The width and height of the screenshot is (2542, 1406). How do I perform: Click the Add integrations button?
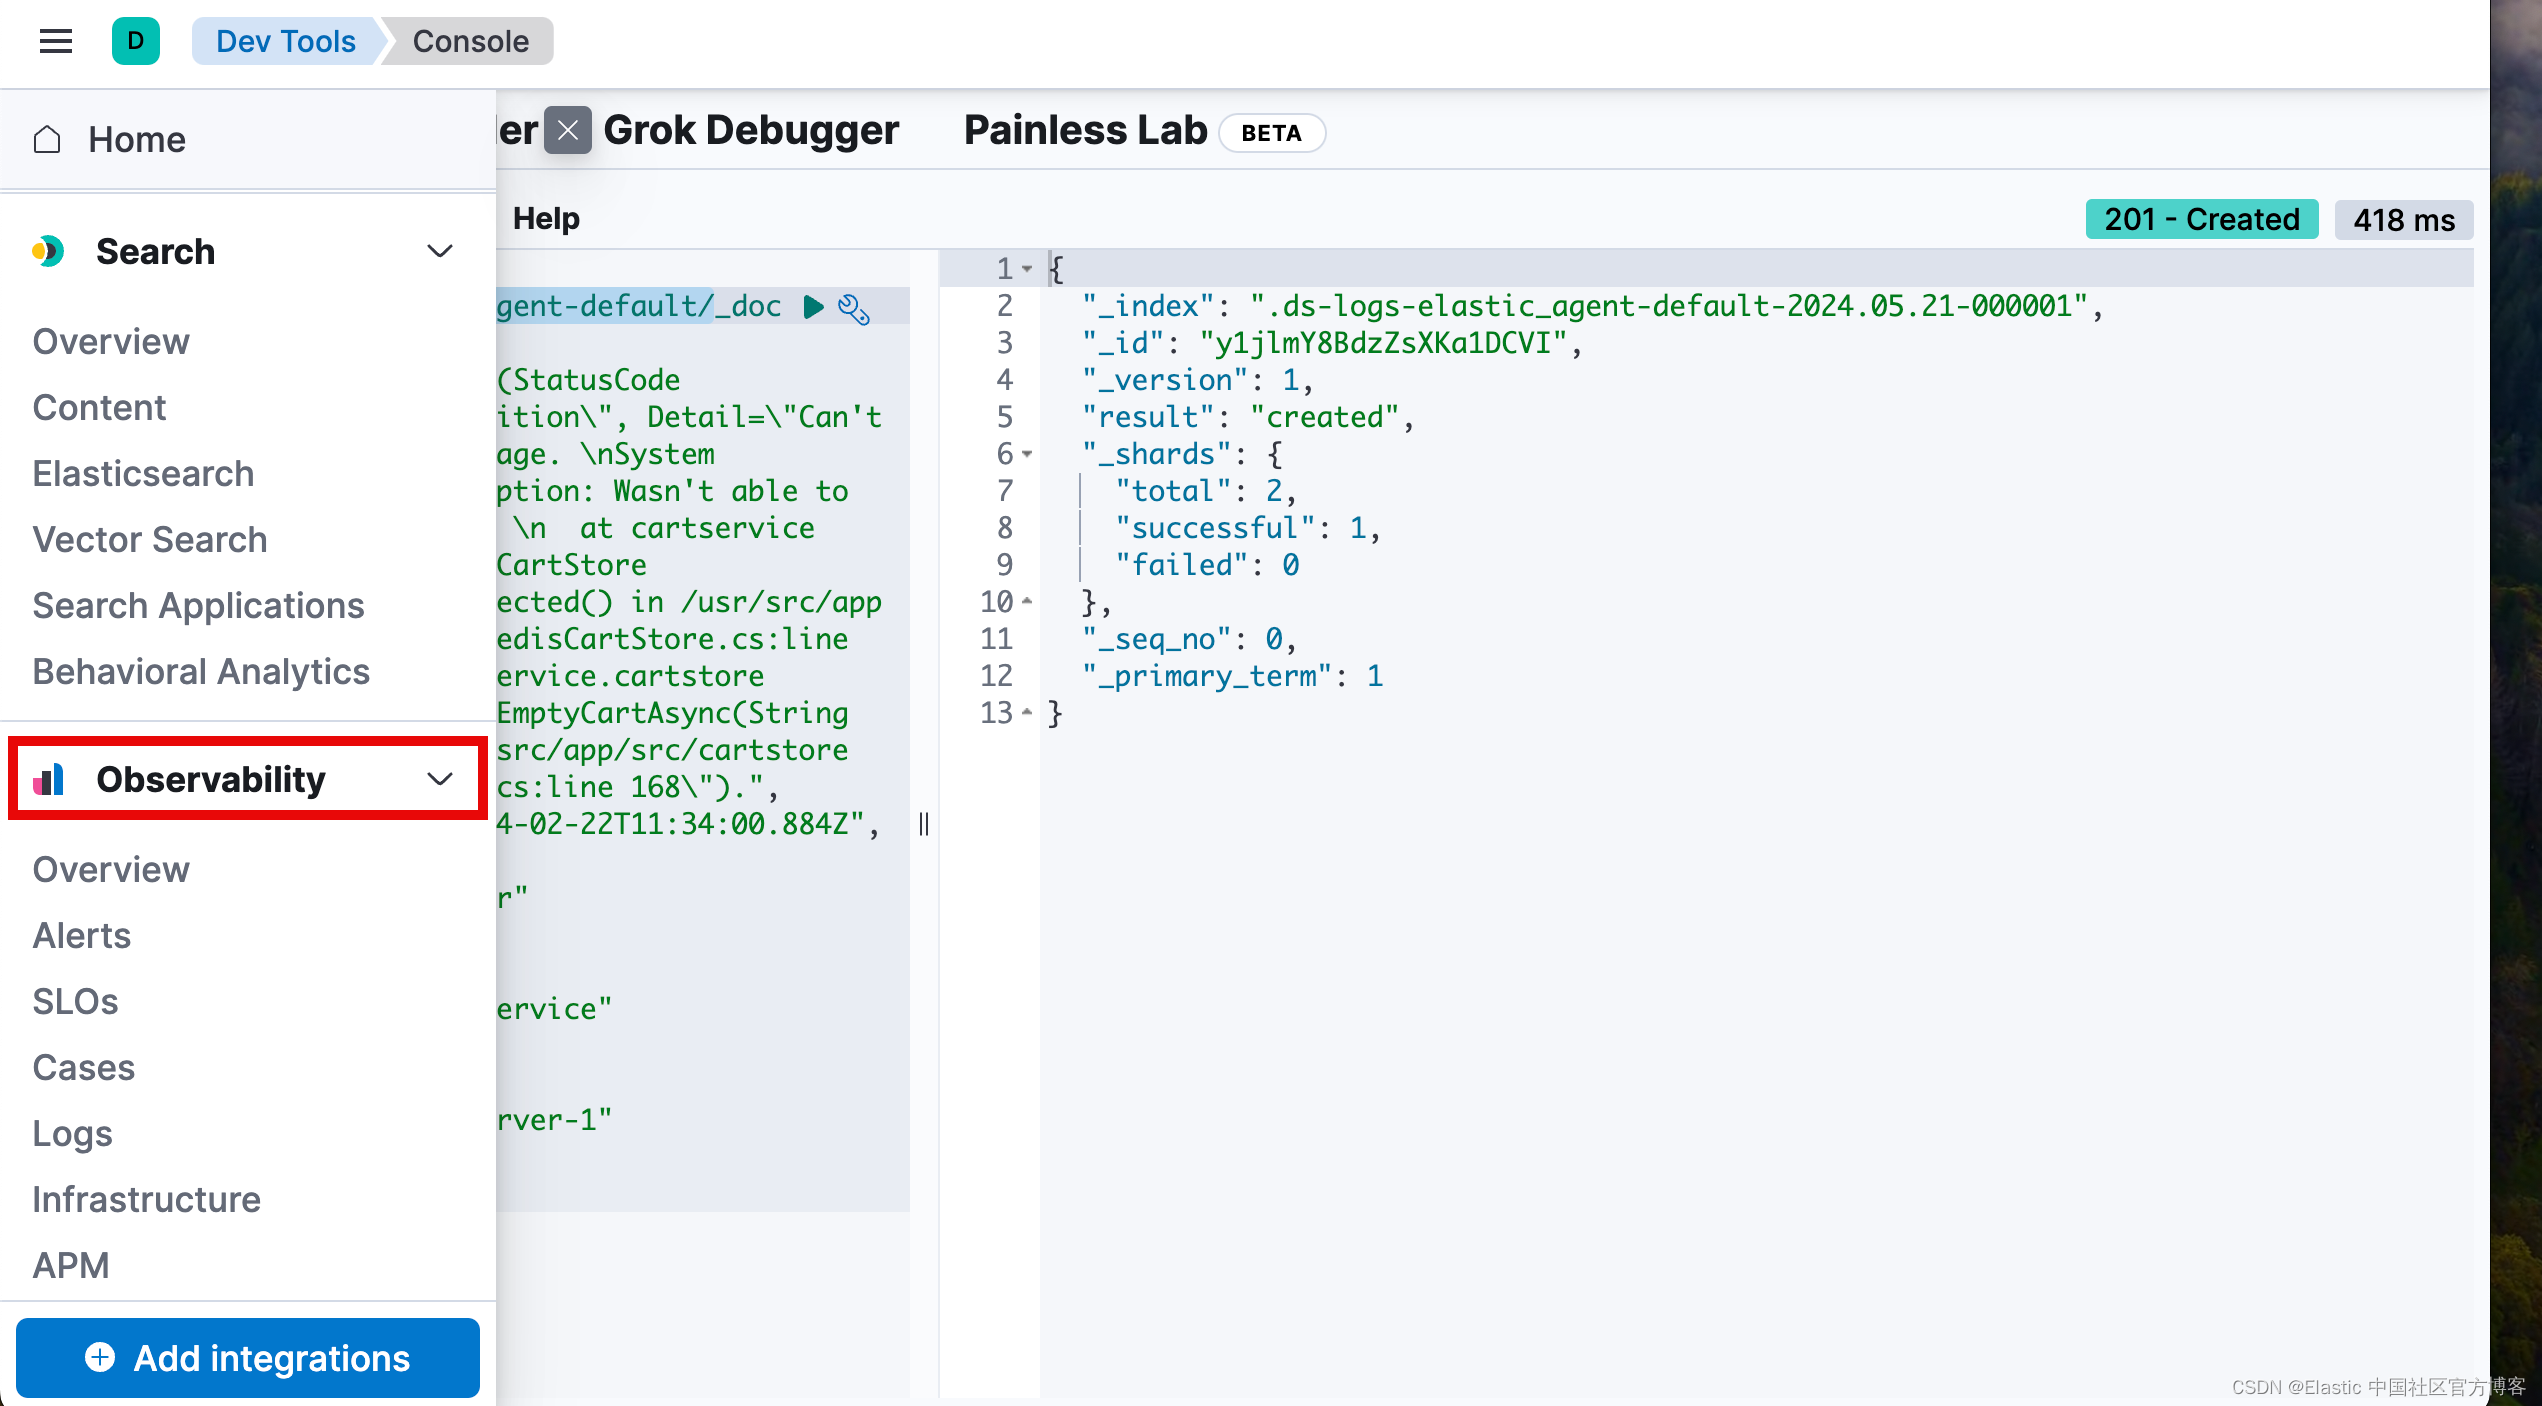(248, 1357)
